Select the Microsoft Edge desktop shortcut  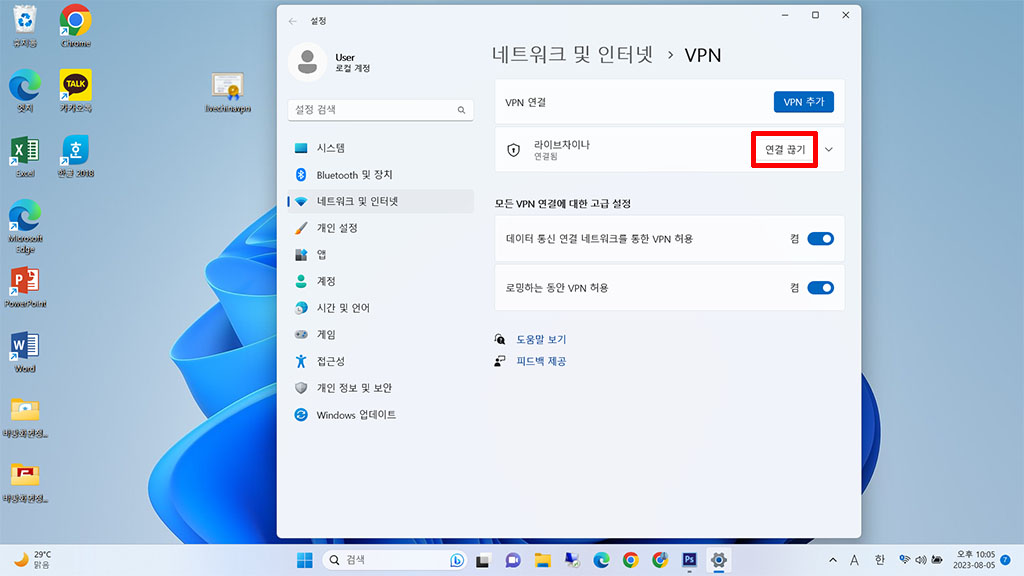pos(25,226)
